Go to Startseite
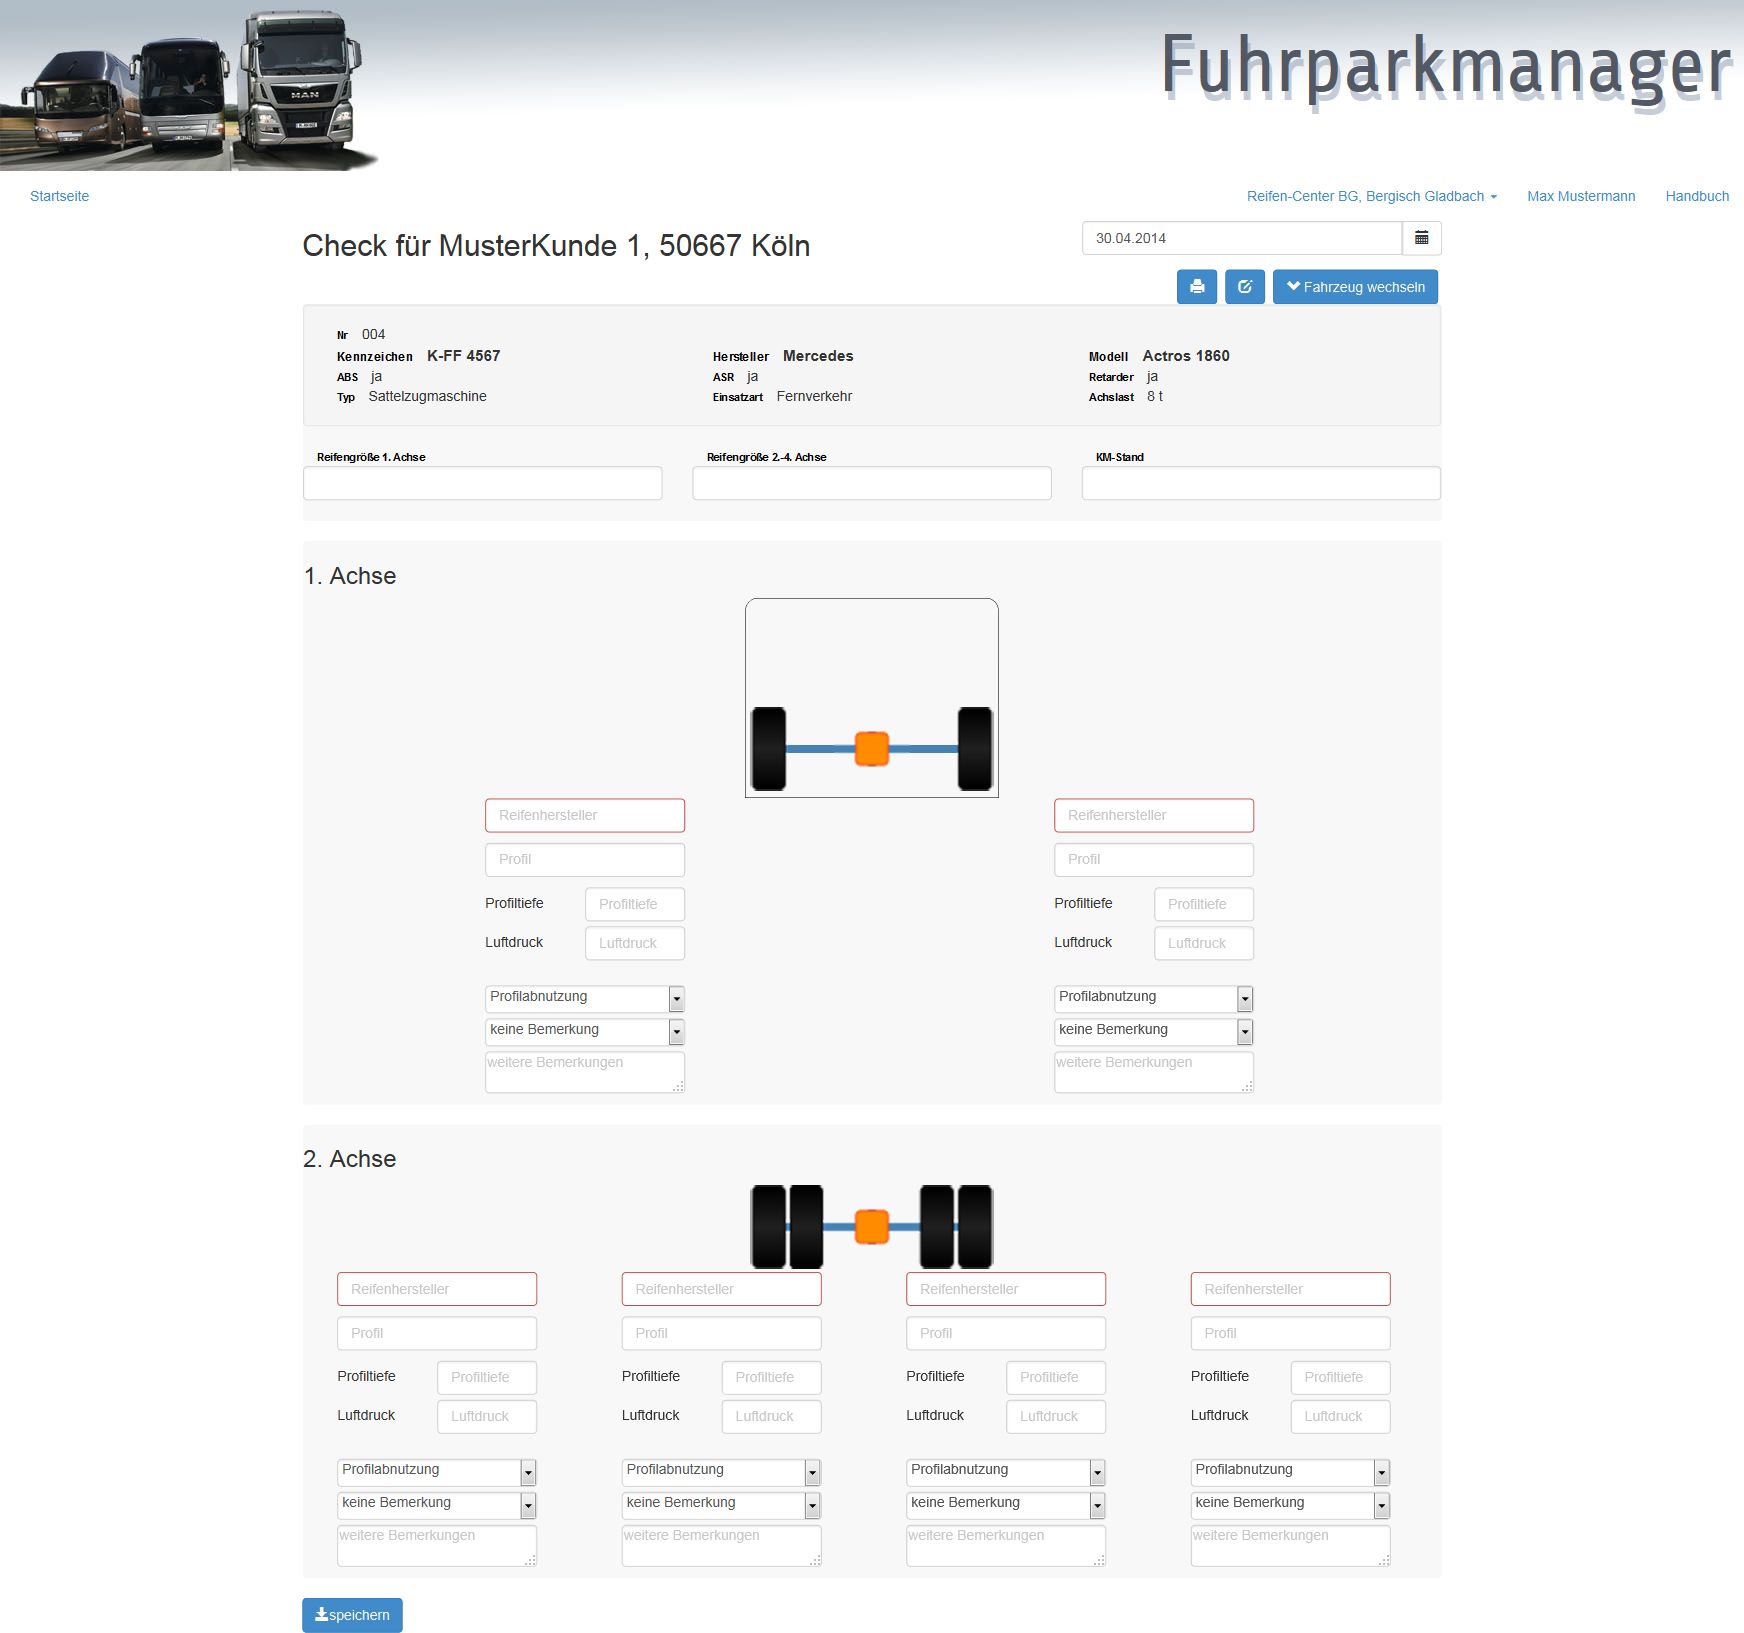 pyautogui.click(x=59, y=196)
